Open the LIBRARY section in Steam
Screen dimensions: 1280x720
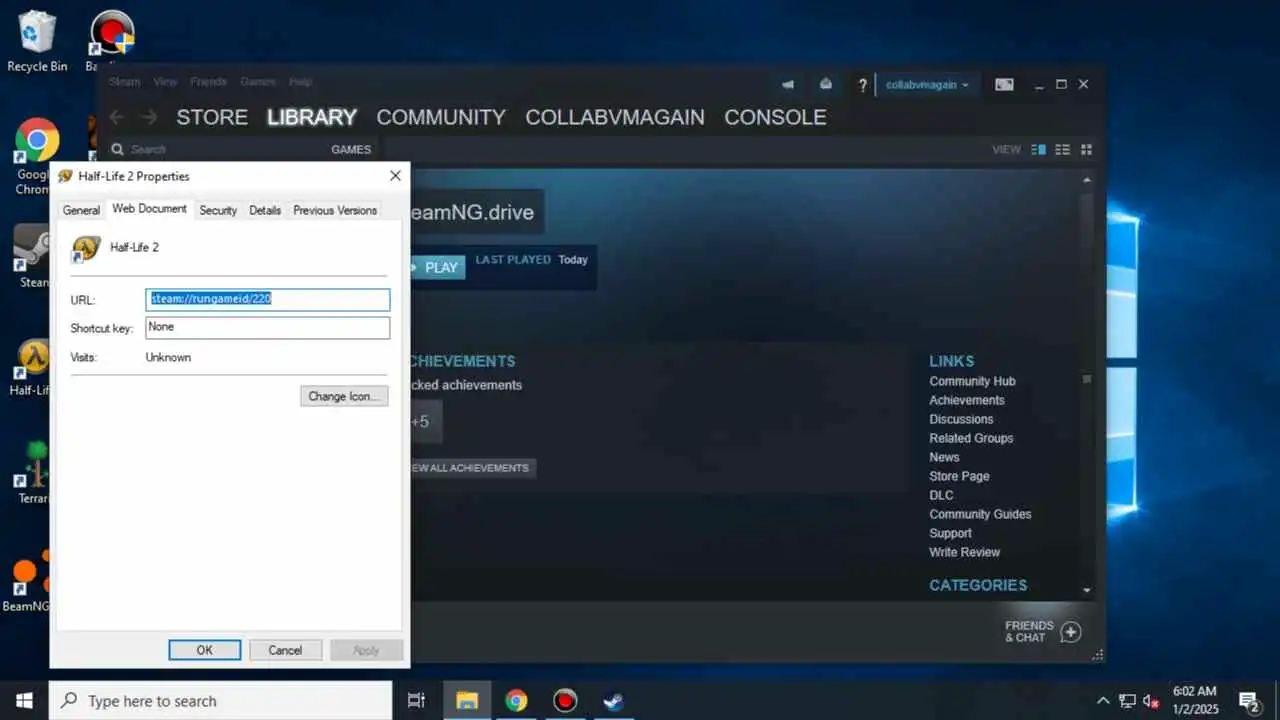(312, 117)
